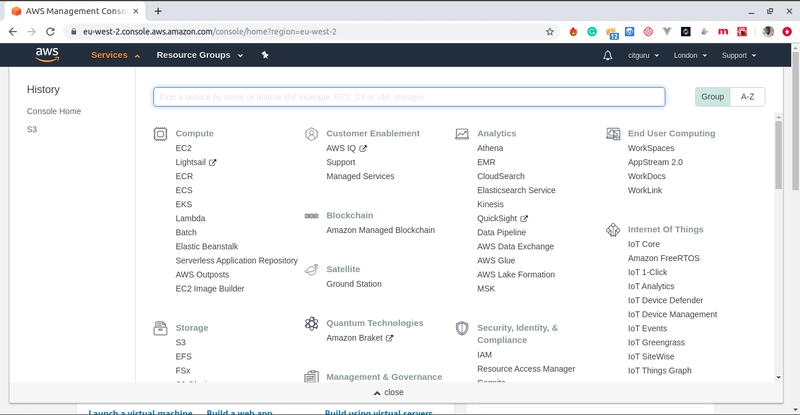Screen dimensions: 800x415
Task: Click the browser profile avatar
Action: coord(768,32)
